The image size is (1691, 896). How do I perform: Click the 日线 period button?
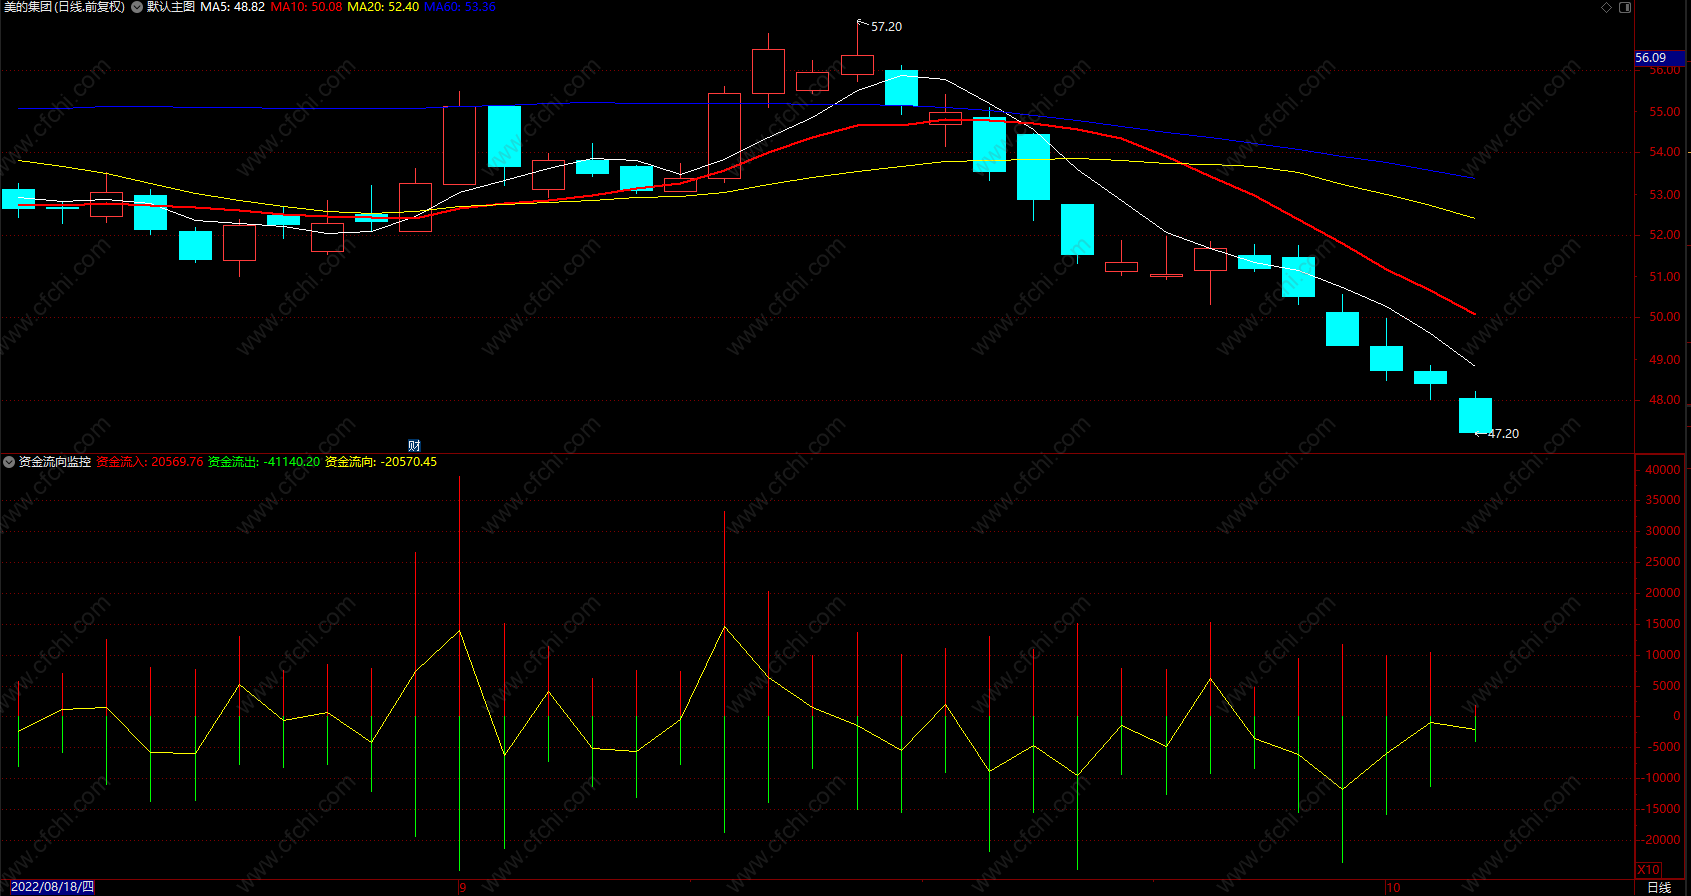point(1659,888)
